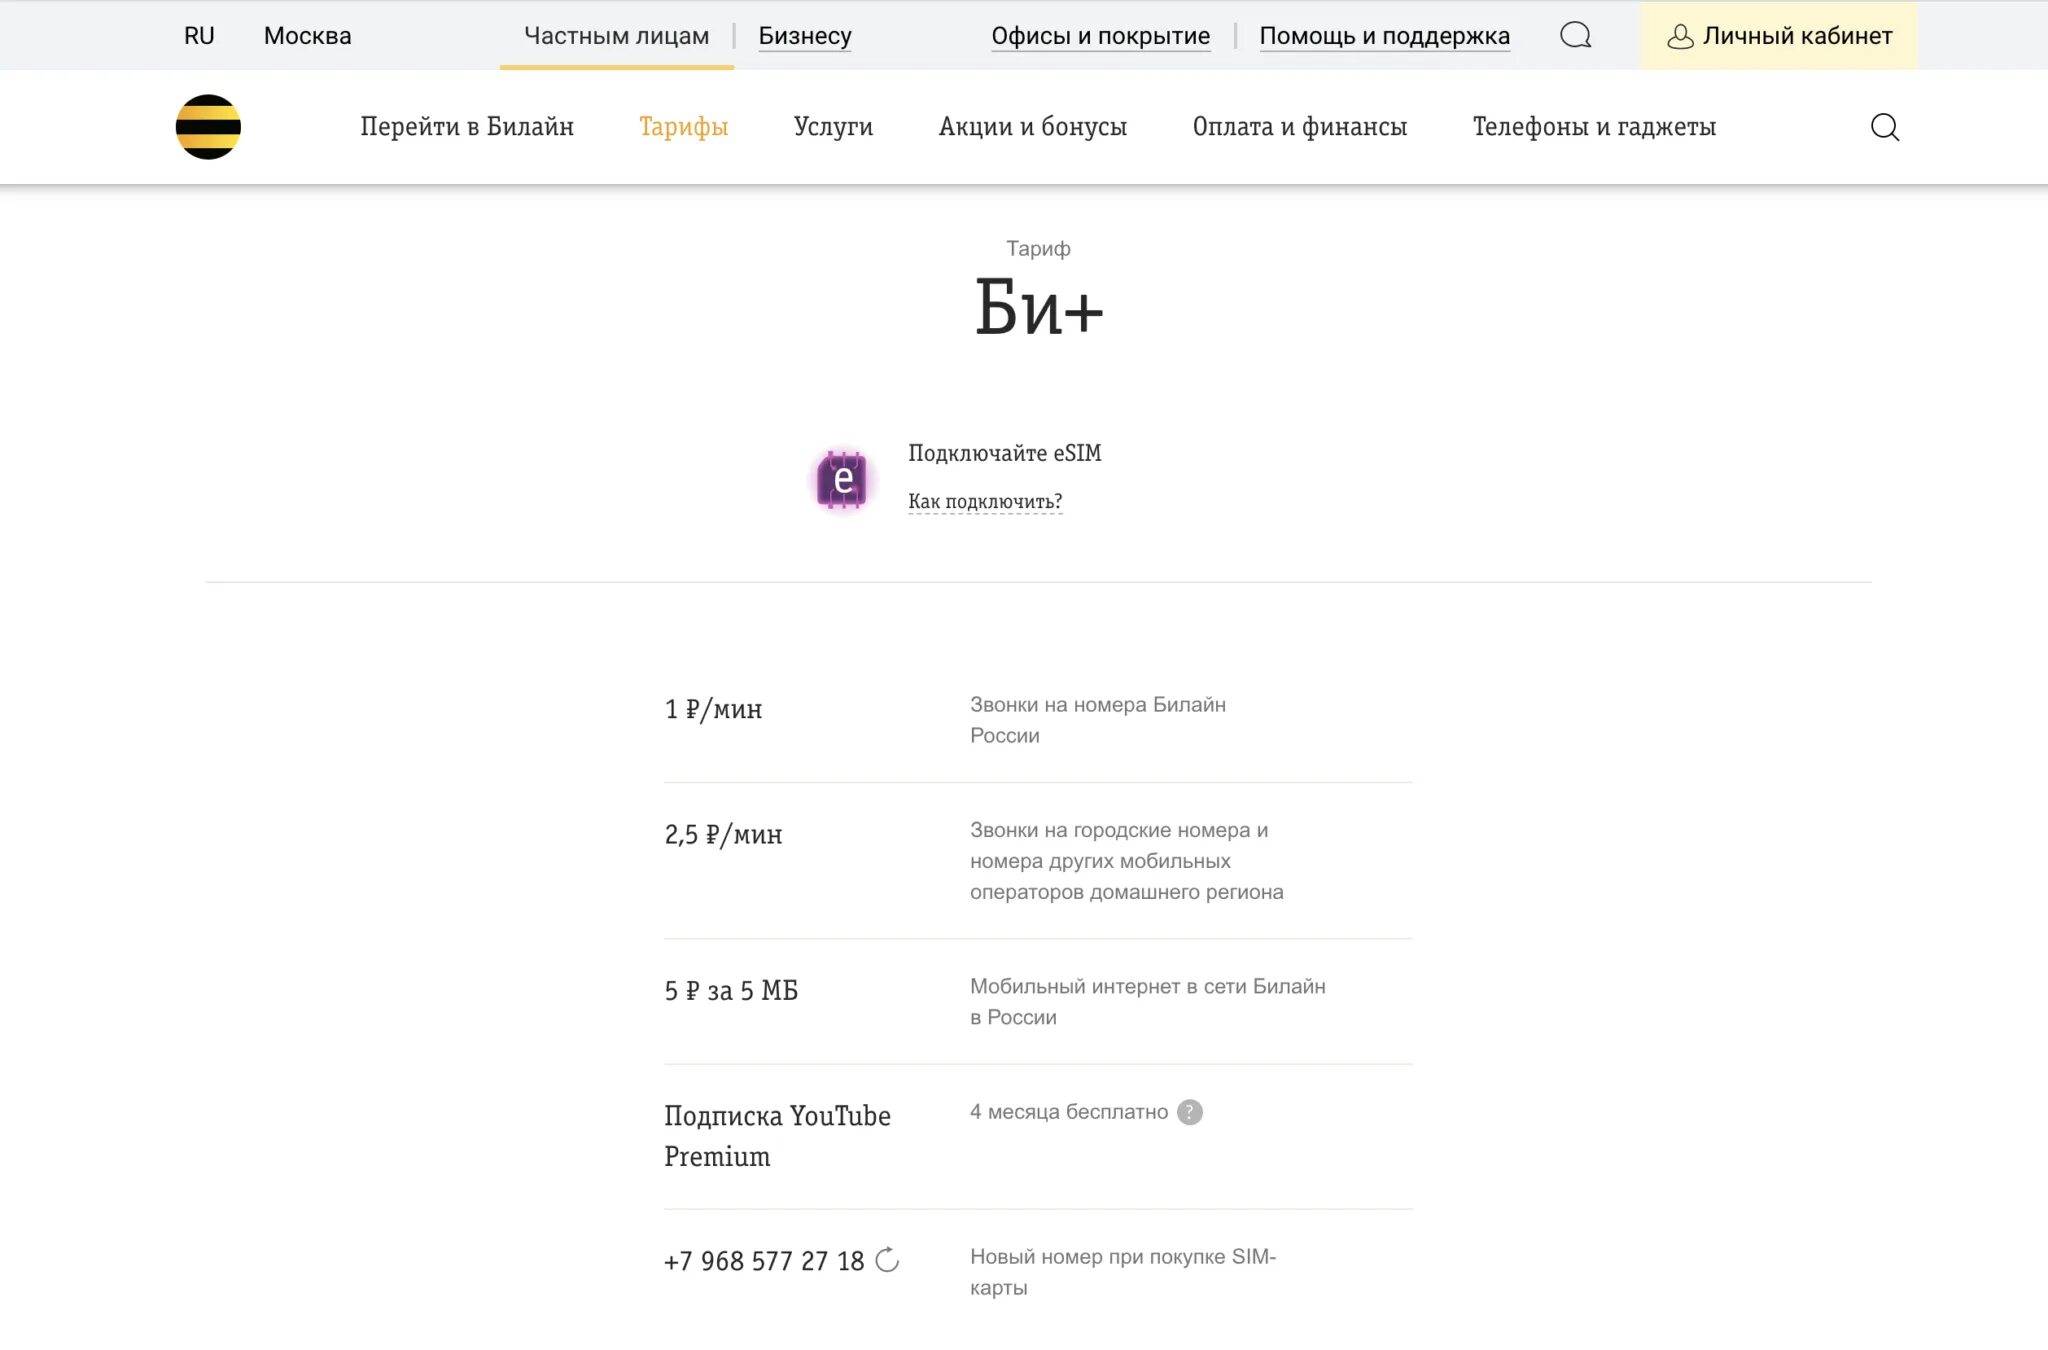Click Звонки на городские номера description
This screenshot has width=2048, height=1350.
[1126, 860]
